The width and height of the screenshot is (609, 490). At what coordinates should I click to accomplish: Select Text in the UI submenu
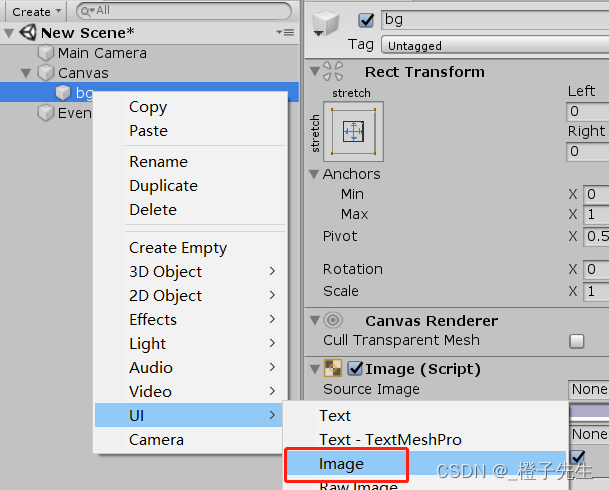(426, 416)
